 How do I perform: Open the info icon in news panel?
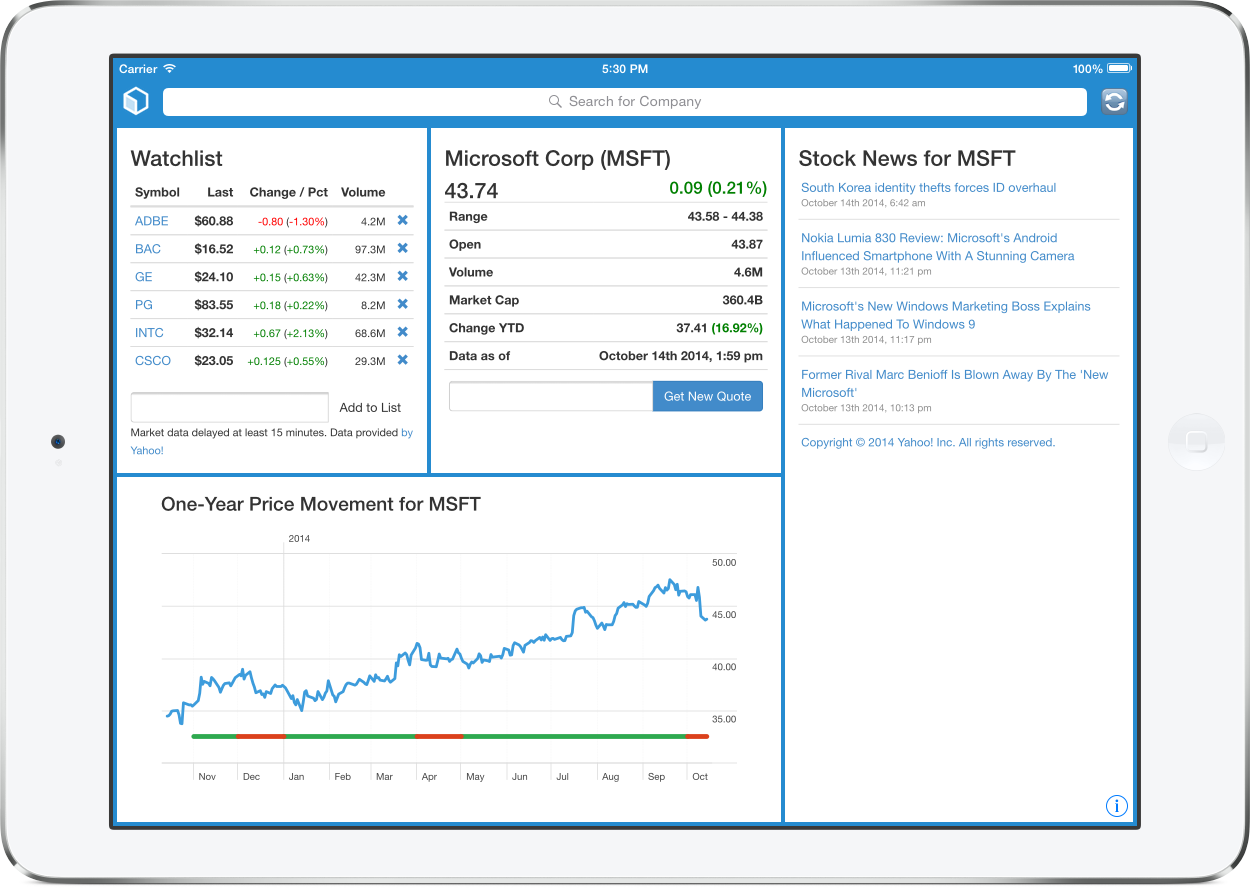1117,806
